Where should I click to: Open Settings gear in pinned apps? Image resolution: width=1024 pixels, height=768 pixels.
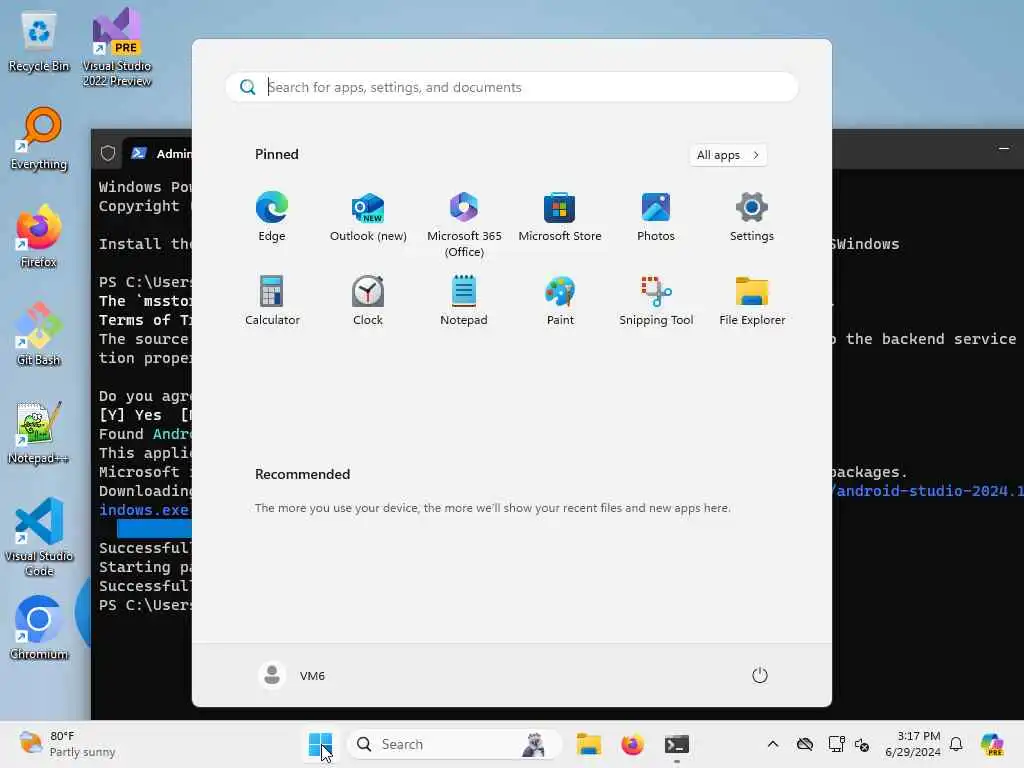(752, 217)
